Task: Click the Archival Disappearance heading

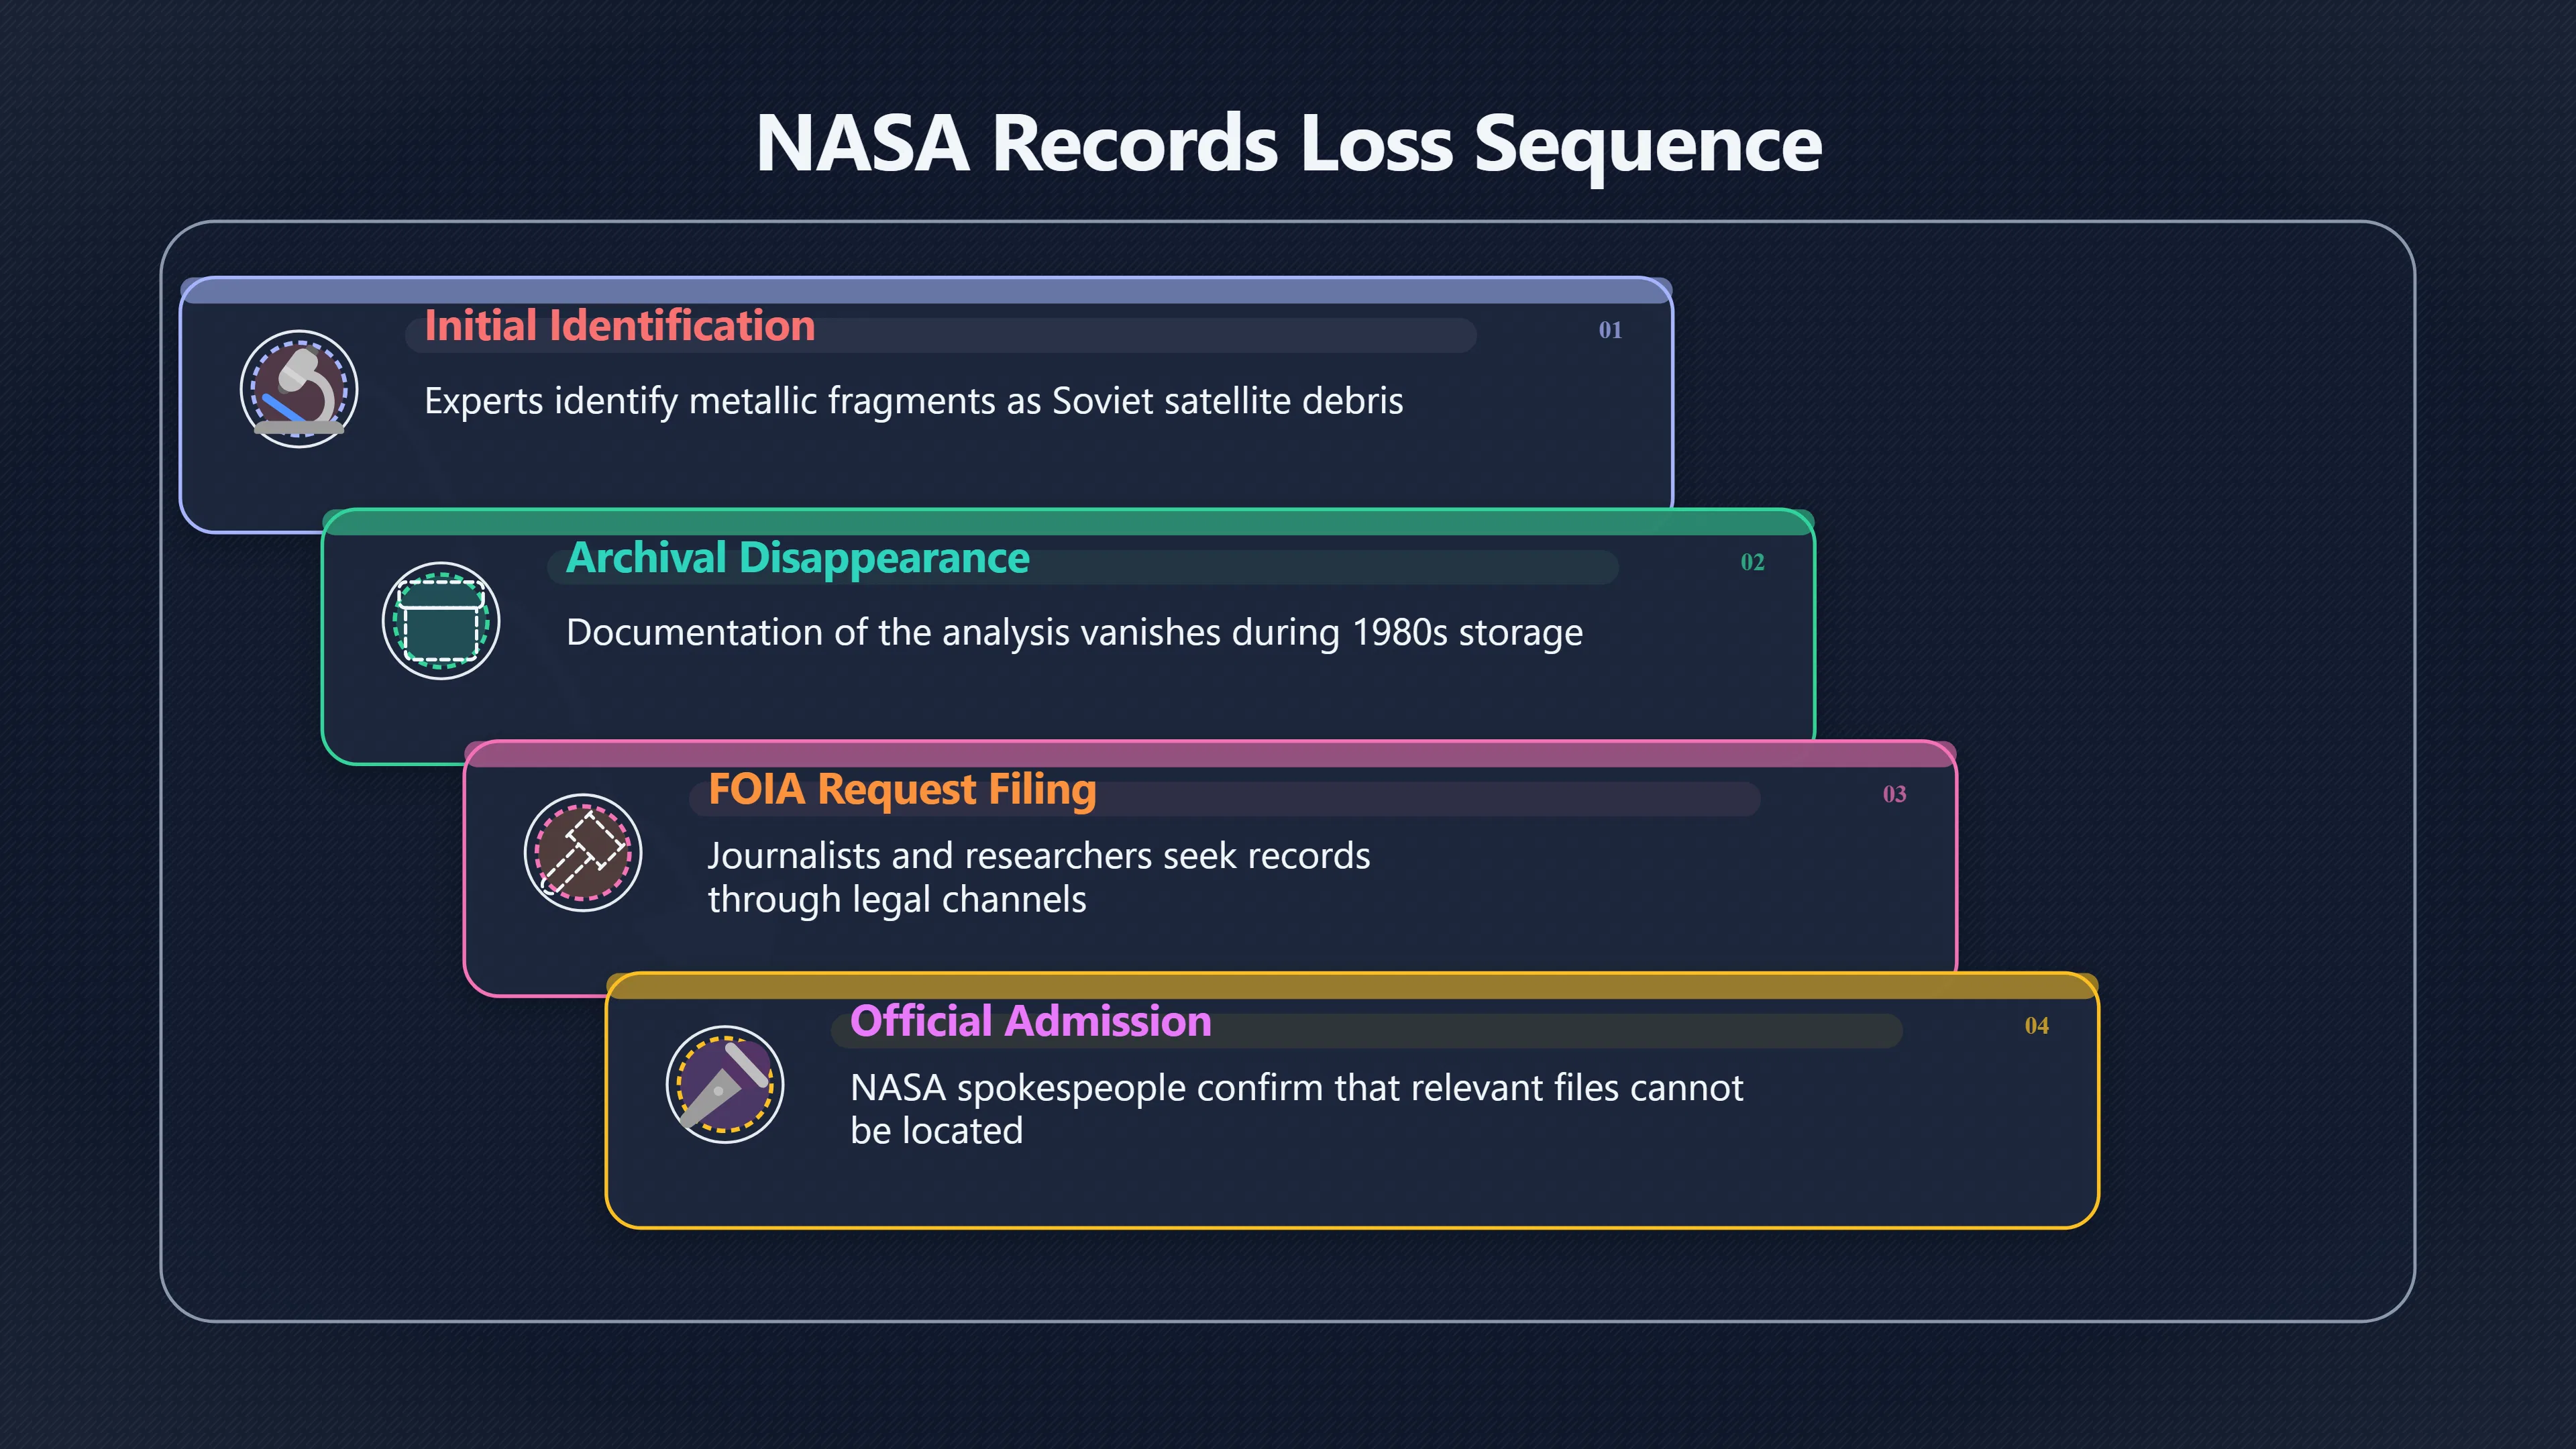Action: point(798,558)
